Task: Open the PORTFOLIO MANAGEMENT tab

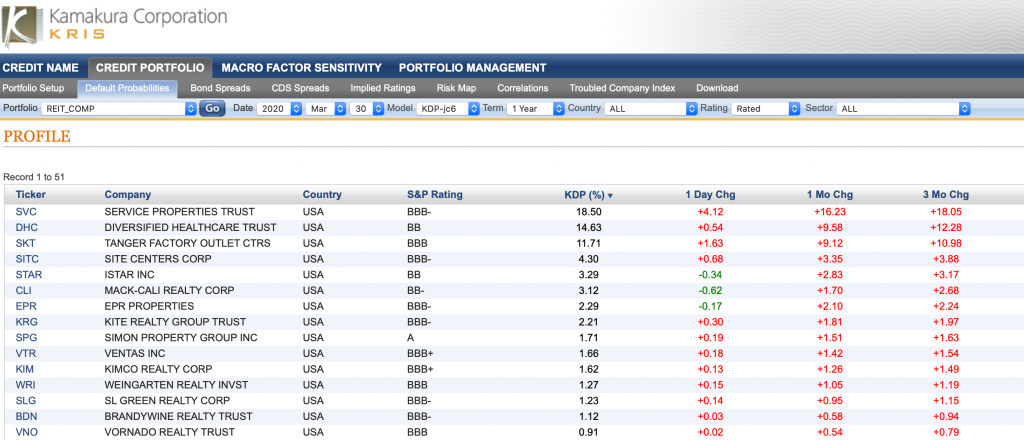Action: (472, 68)
